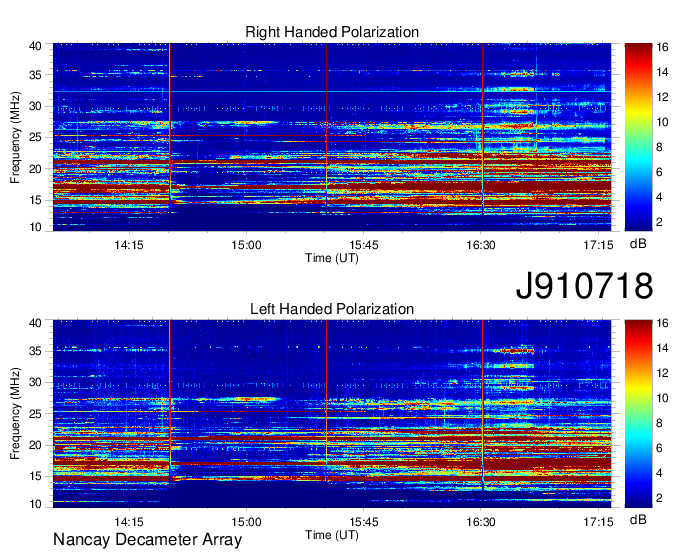Click 40 MHz tick of Right Handed plot
This screenshot has height=552, width=680.
pos(36,46)
